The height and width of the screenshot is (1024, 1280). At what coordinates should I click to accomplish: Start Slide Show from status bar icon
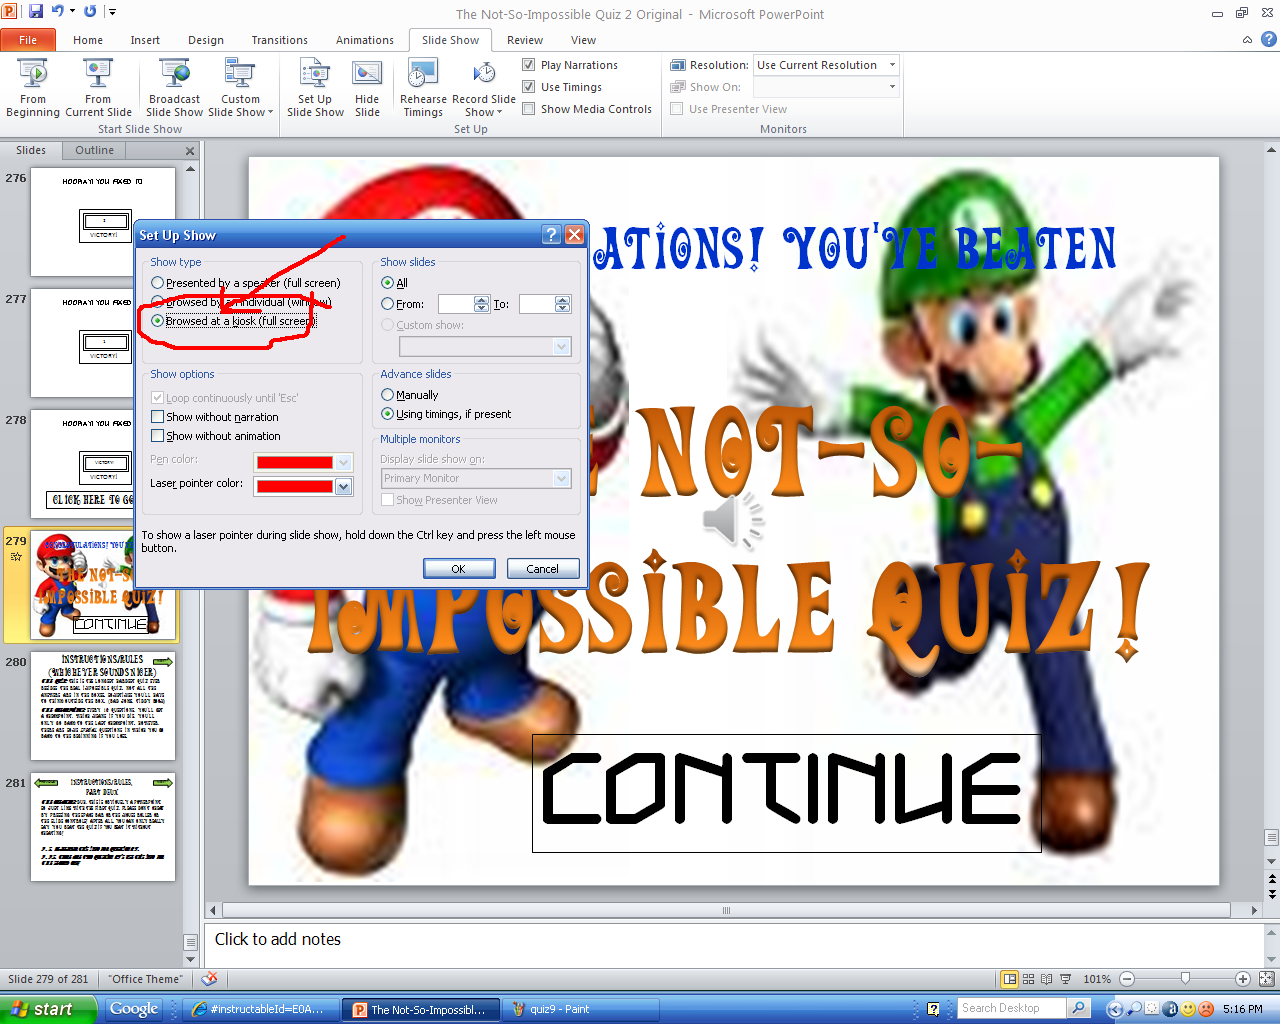pyautogui.click(x=1065, y=979)
